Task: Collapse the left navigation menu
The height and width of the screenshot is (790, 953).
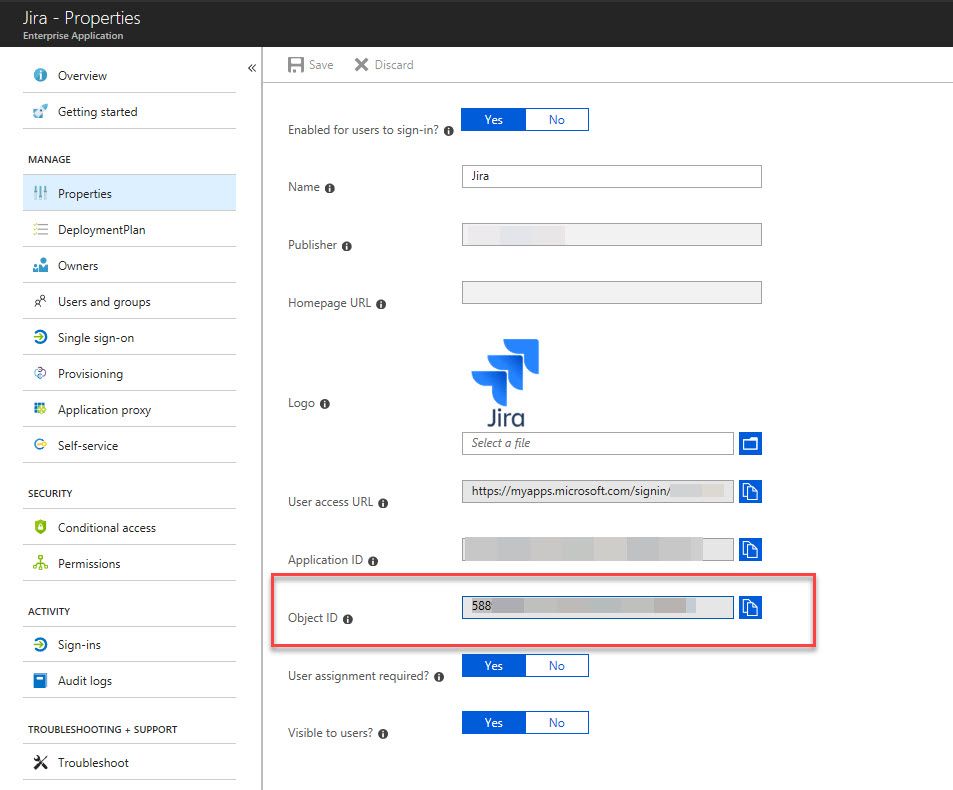Action: coord(252,68)
